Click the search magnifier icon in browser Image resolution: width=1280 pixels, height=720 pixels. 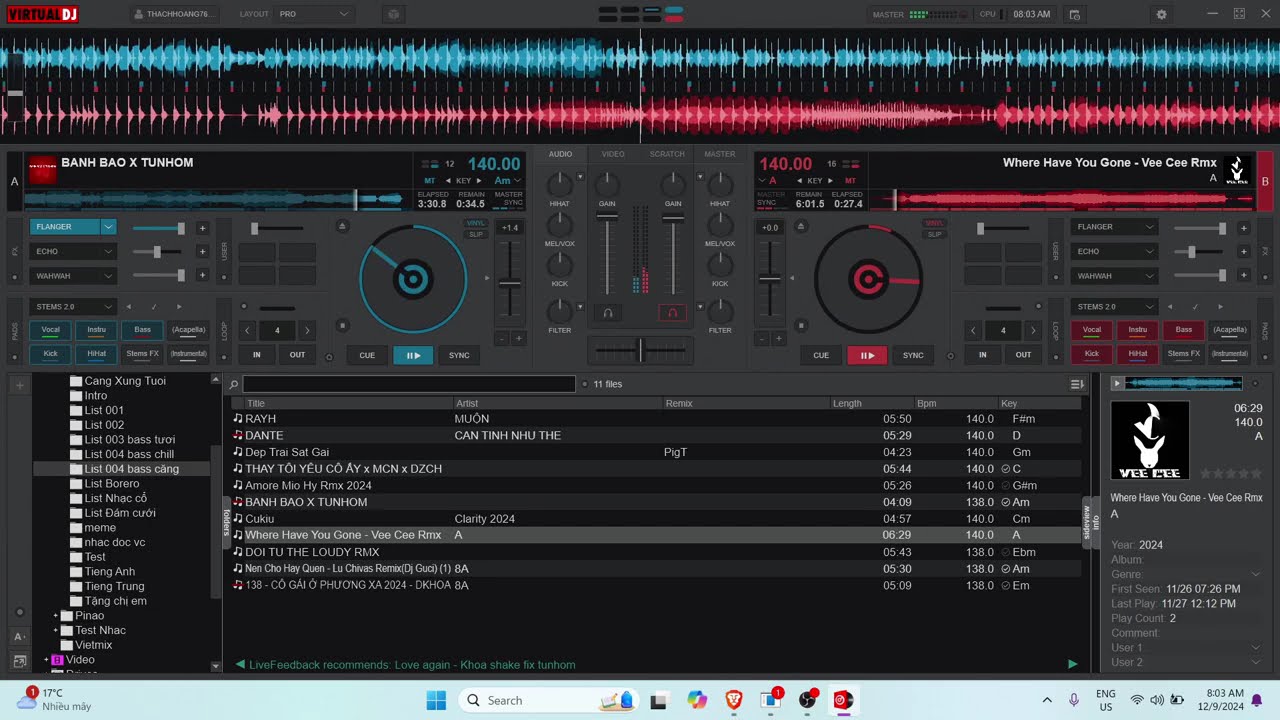point(234,384)
